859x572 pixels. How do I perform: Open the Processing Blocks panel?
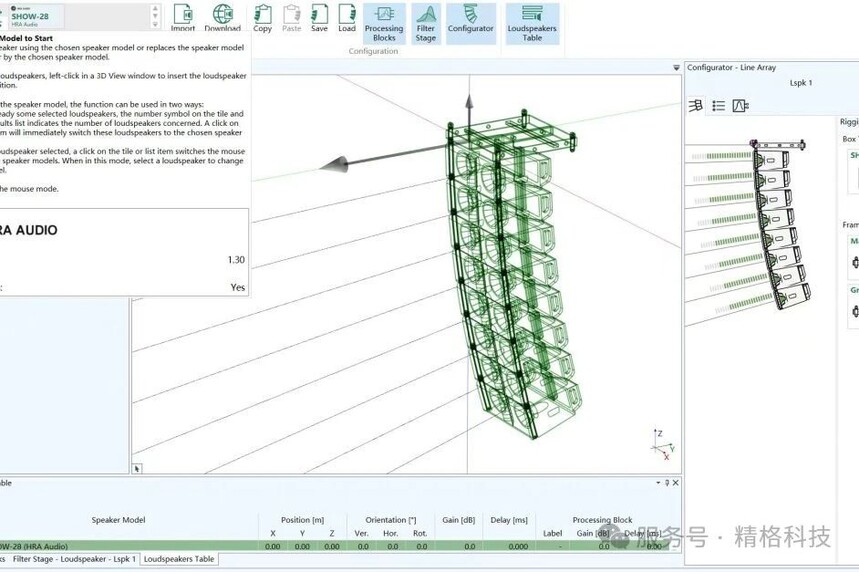384,23
